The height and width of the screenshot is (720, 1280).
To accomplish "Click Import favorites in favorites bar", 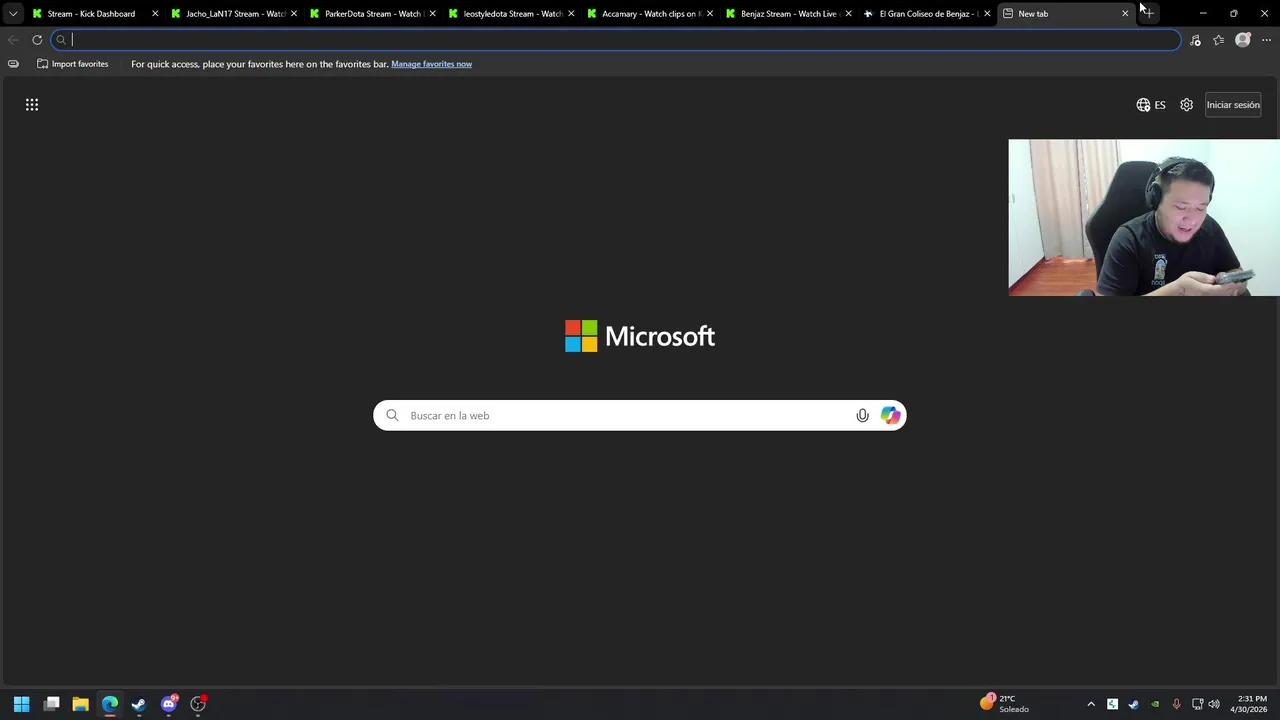I will click(72, 64).
